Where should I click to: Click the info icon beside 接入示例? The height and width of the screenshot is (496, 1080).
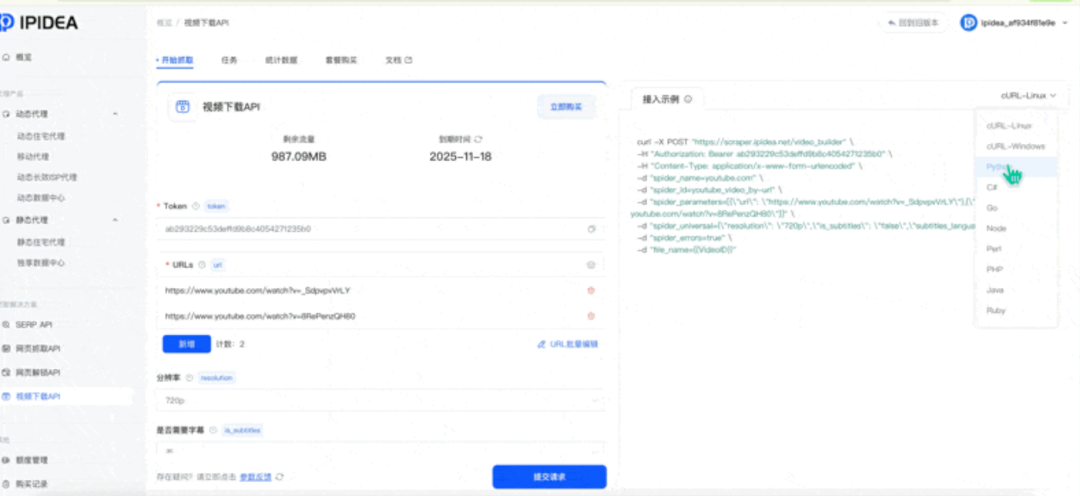coord(688,99)
